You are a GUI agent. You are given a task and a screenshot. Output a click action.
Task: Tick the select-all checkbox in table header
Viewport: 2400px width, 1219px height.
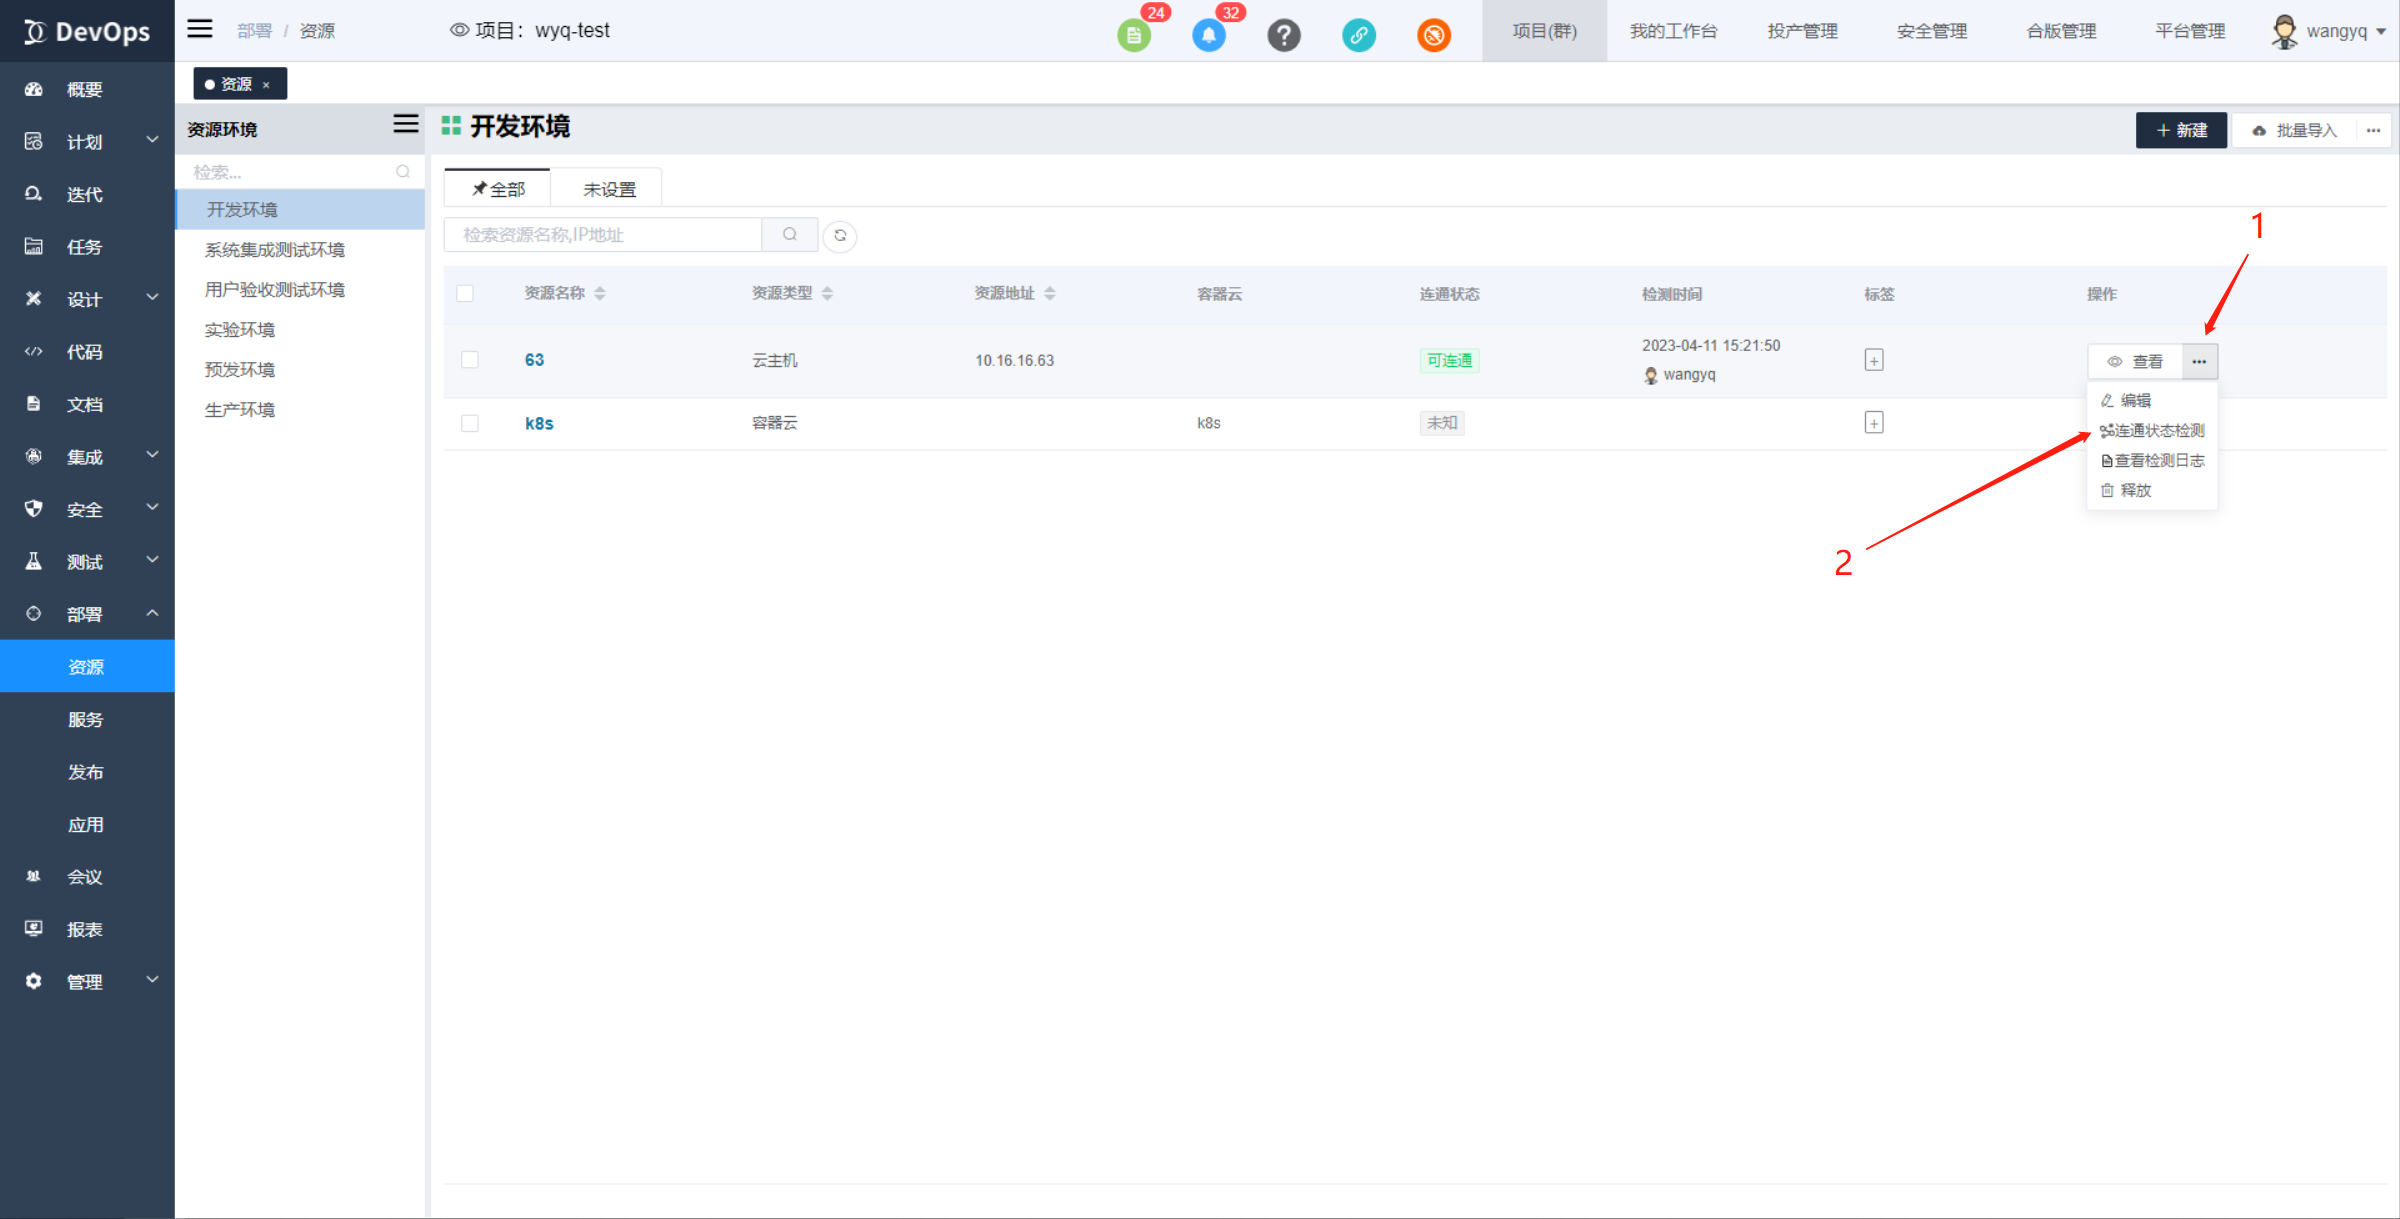pyautogui.click(x=465, y=293)
